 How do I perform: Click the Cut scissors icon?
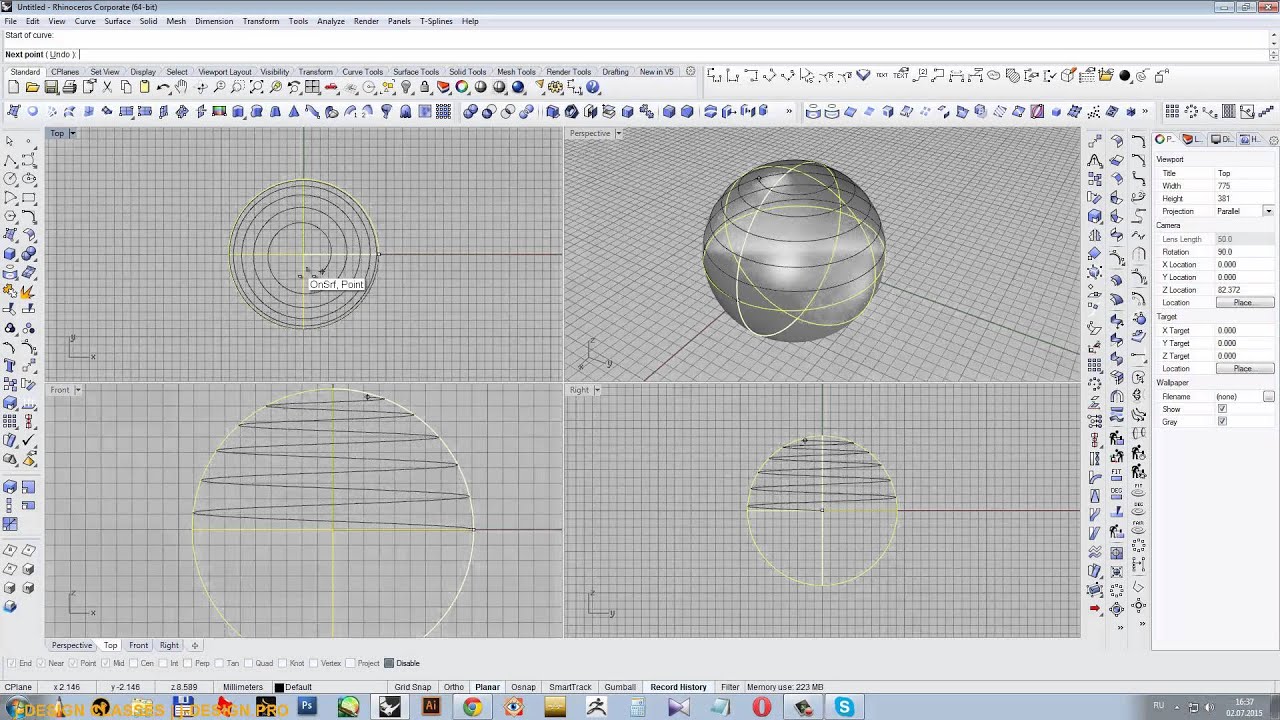coord(107,87)
